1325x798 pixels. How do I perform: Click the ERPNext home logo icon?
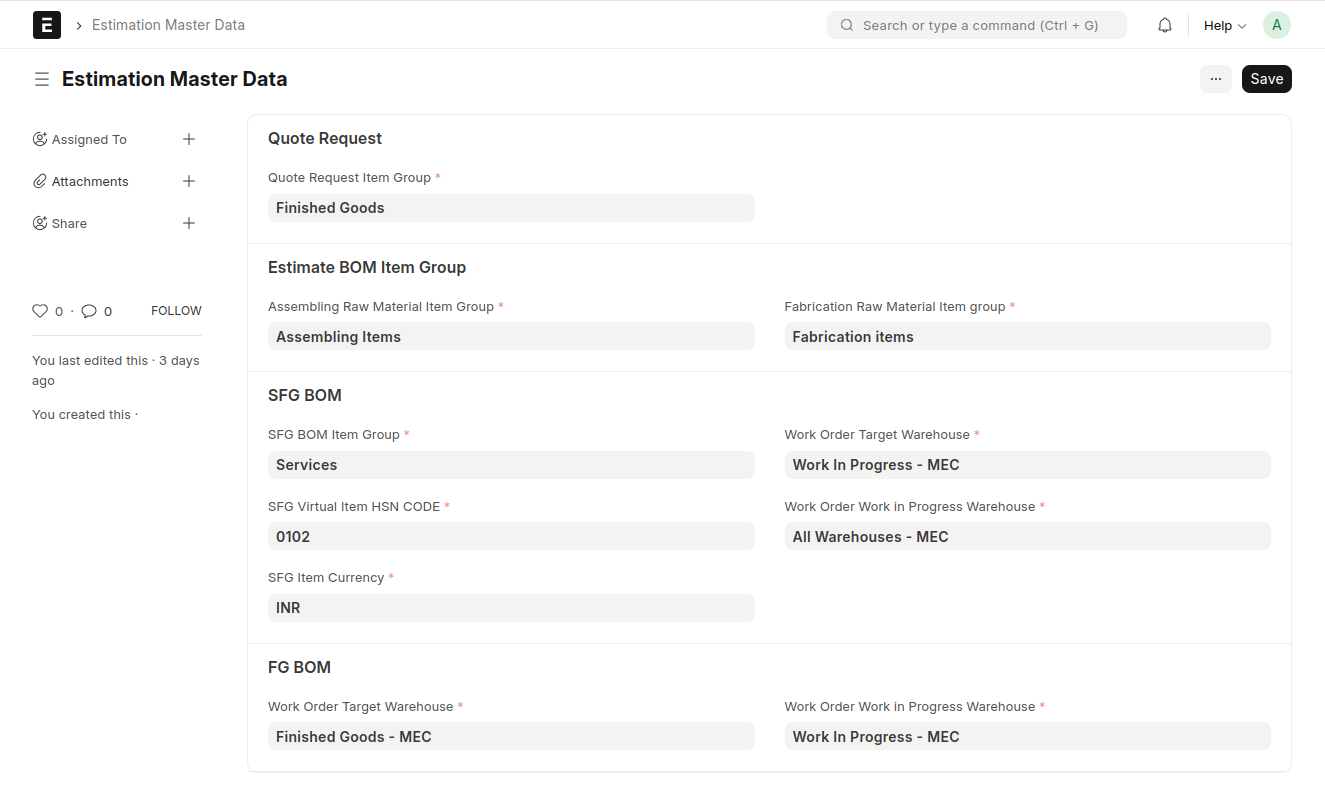click(47, 25)
